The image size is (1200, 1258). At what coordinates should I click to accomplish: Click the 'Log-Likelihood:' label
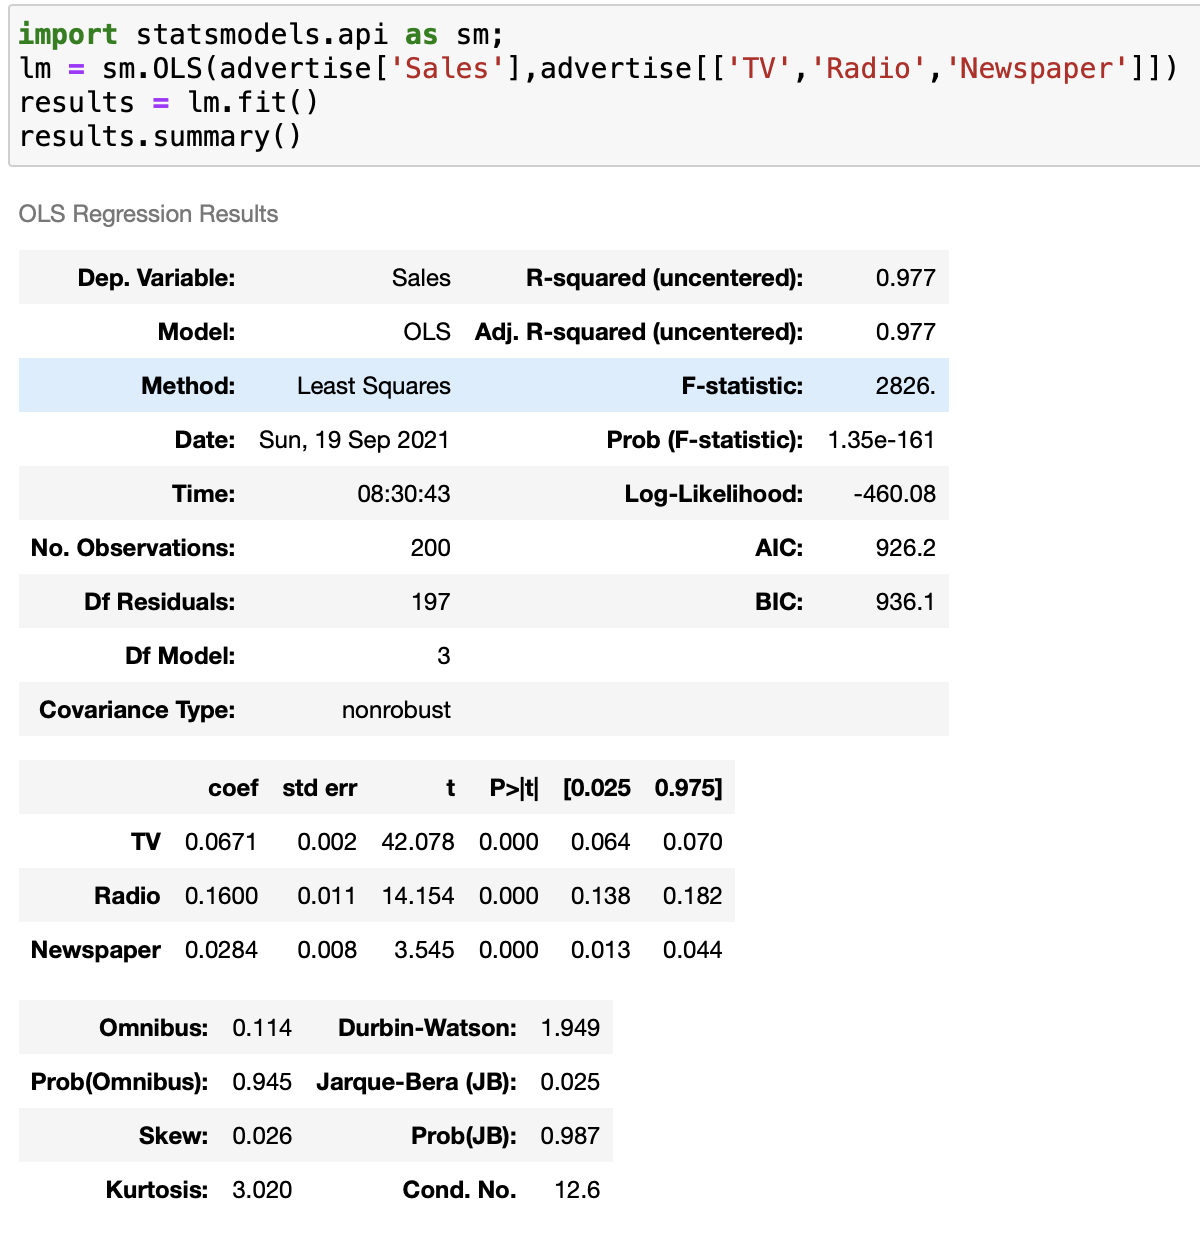714,494
